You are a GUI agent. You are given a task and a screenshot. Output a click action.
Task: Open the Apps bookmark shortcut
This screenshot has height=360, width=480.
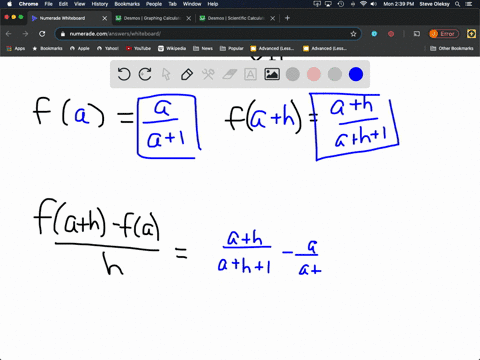[x=16, y=48]
